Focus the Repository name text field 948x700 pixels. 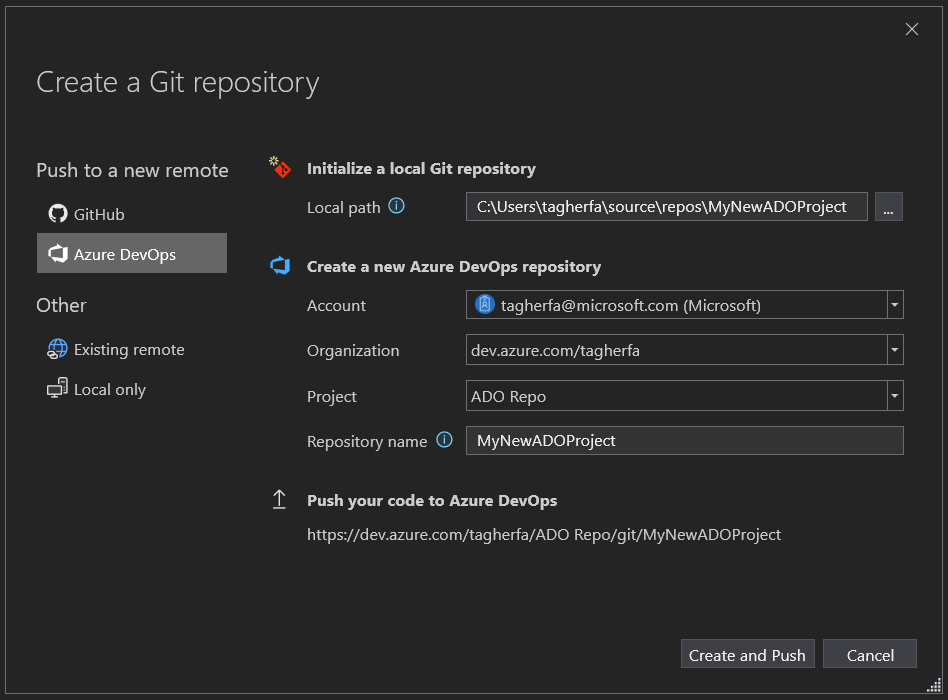pyautogui.click(x=684, y=441)
